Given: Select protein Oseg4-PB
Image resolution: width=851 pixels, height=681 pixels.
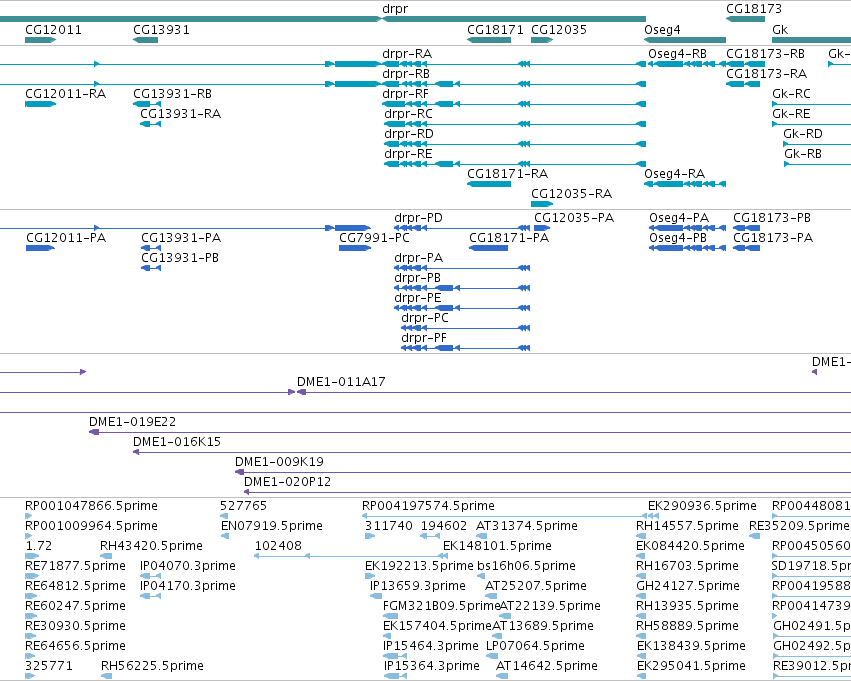Looking at the screenshot, I should tap(678, 238).
